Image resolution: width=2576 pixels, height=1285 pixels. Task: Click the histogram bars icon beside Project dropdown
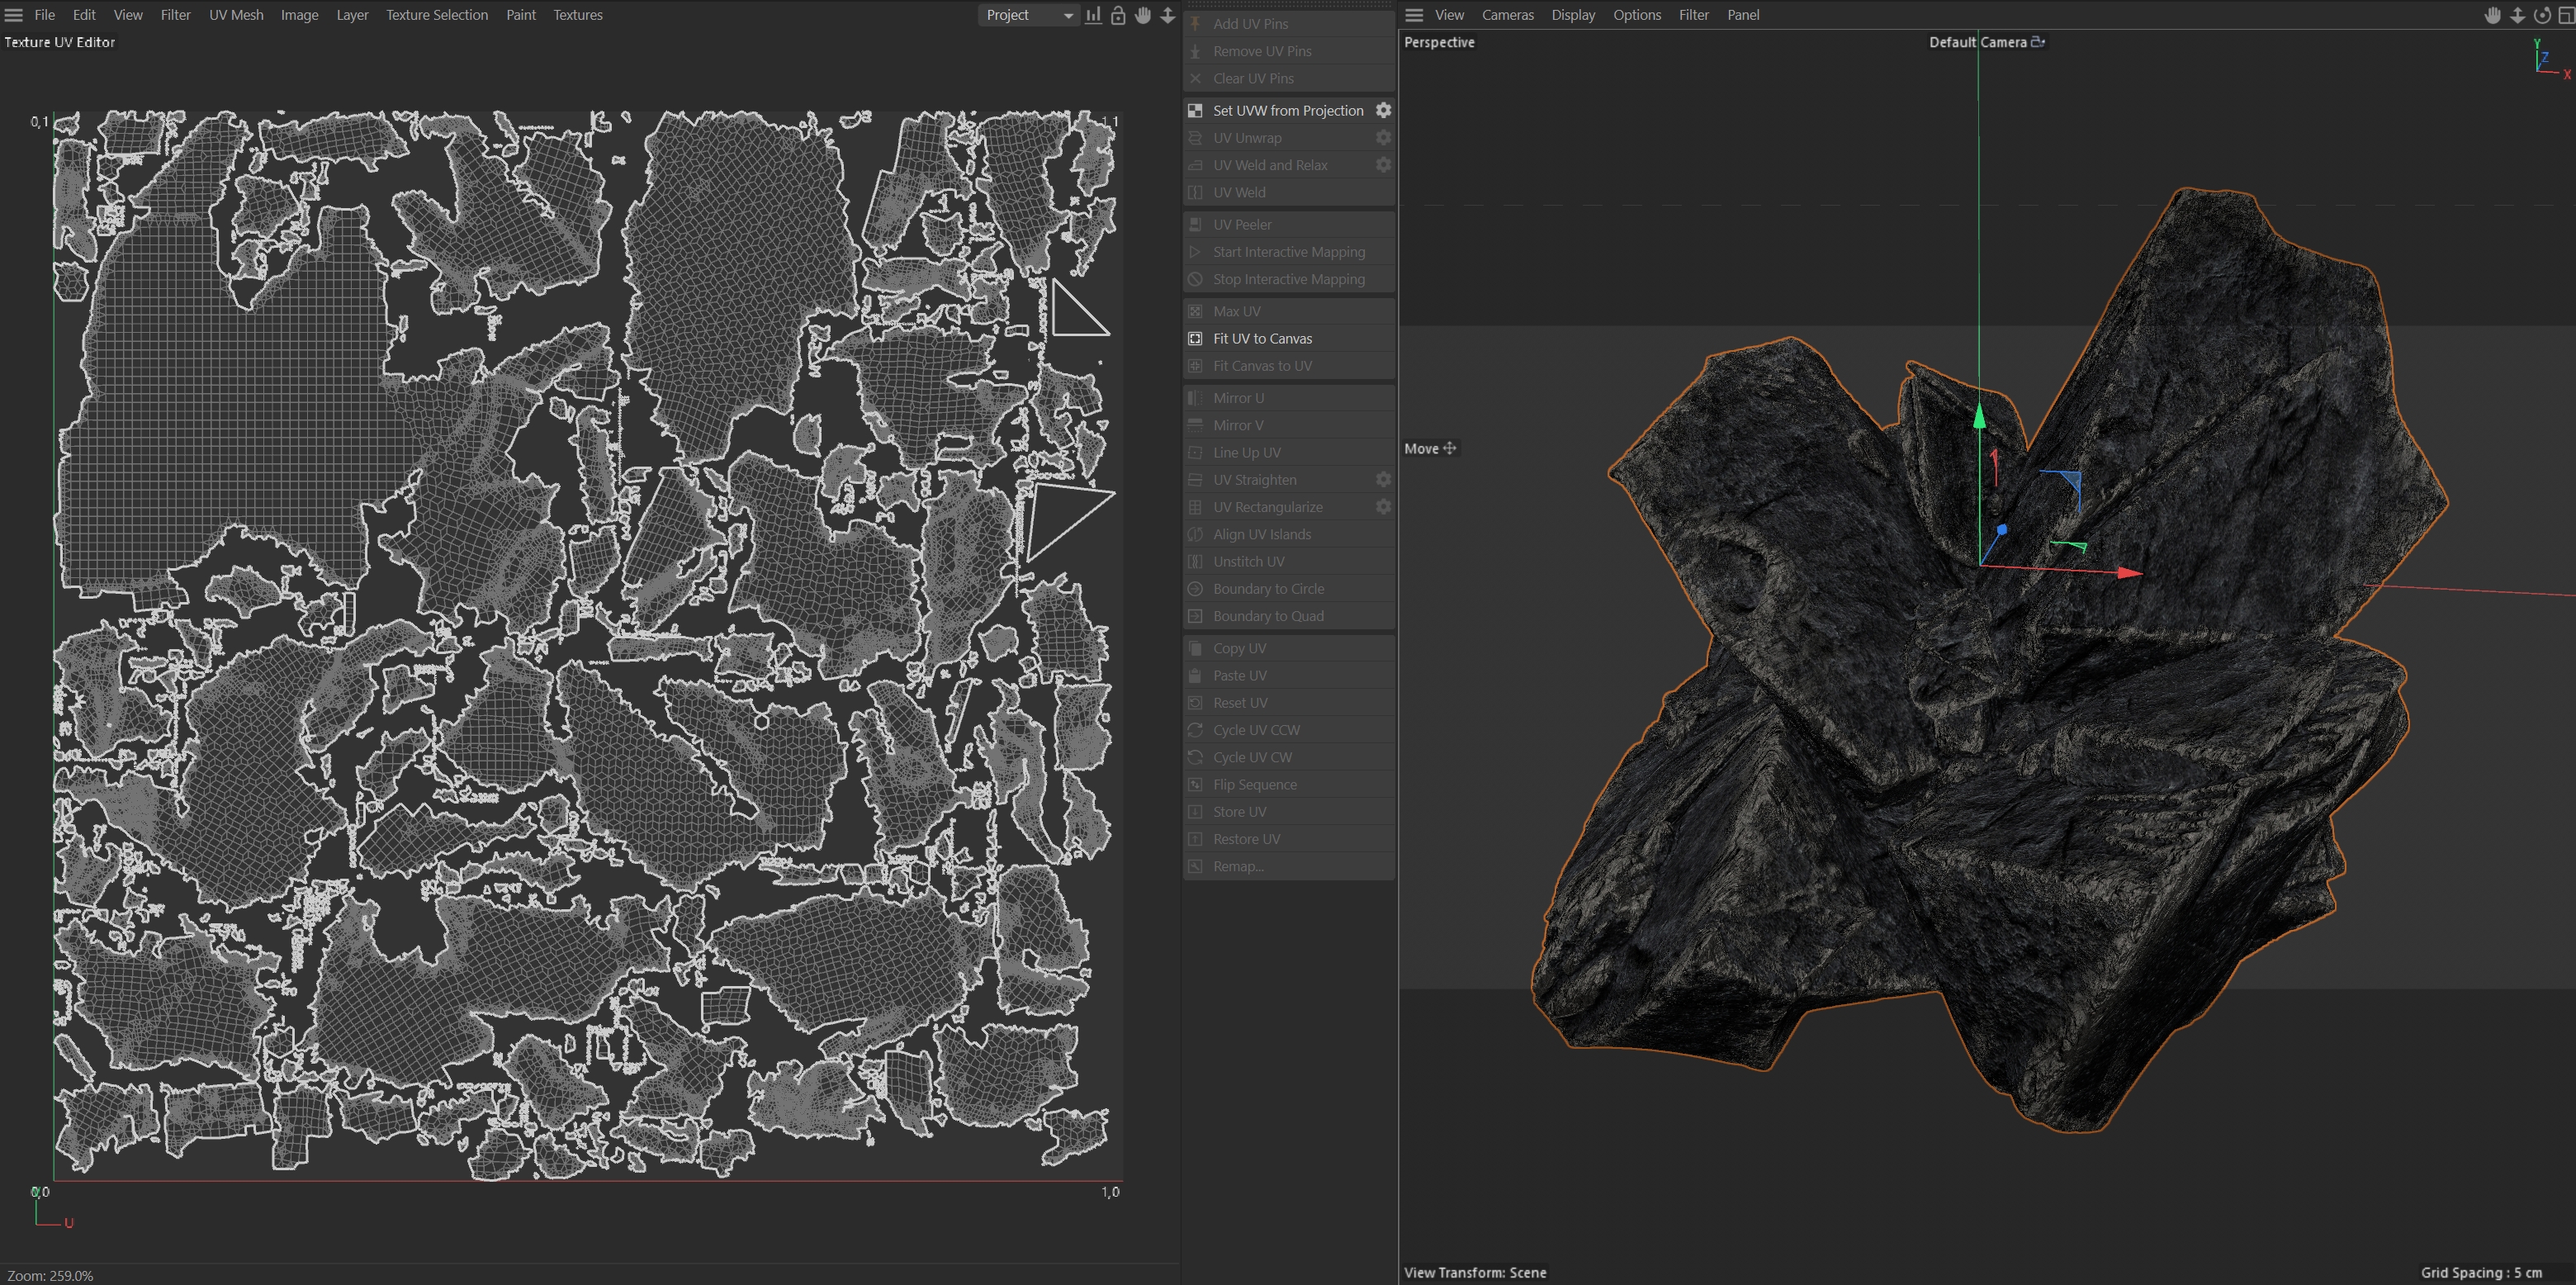(1093, 15)
